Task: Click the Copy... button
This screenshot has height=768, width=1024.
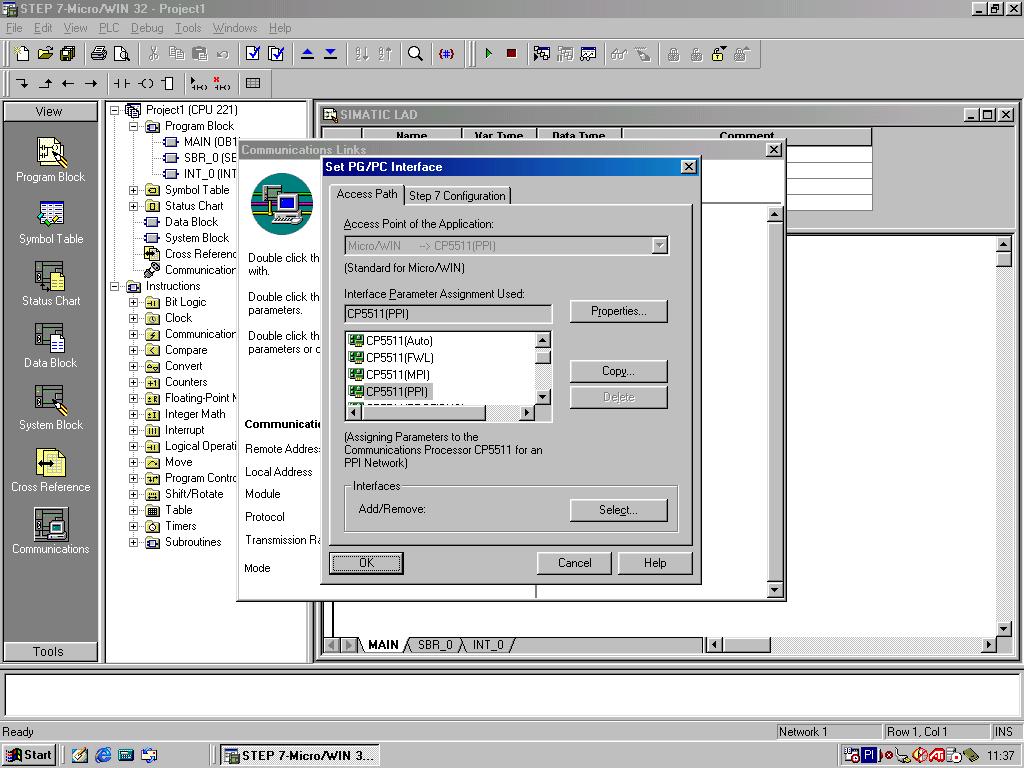Action: click(x=618, y=371)
